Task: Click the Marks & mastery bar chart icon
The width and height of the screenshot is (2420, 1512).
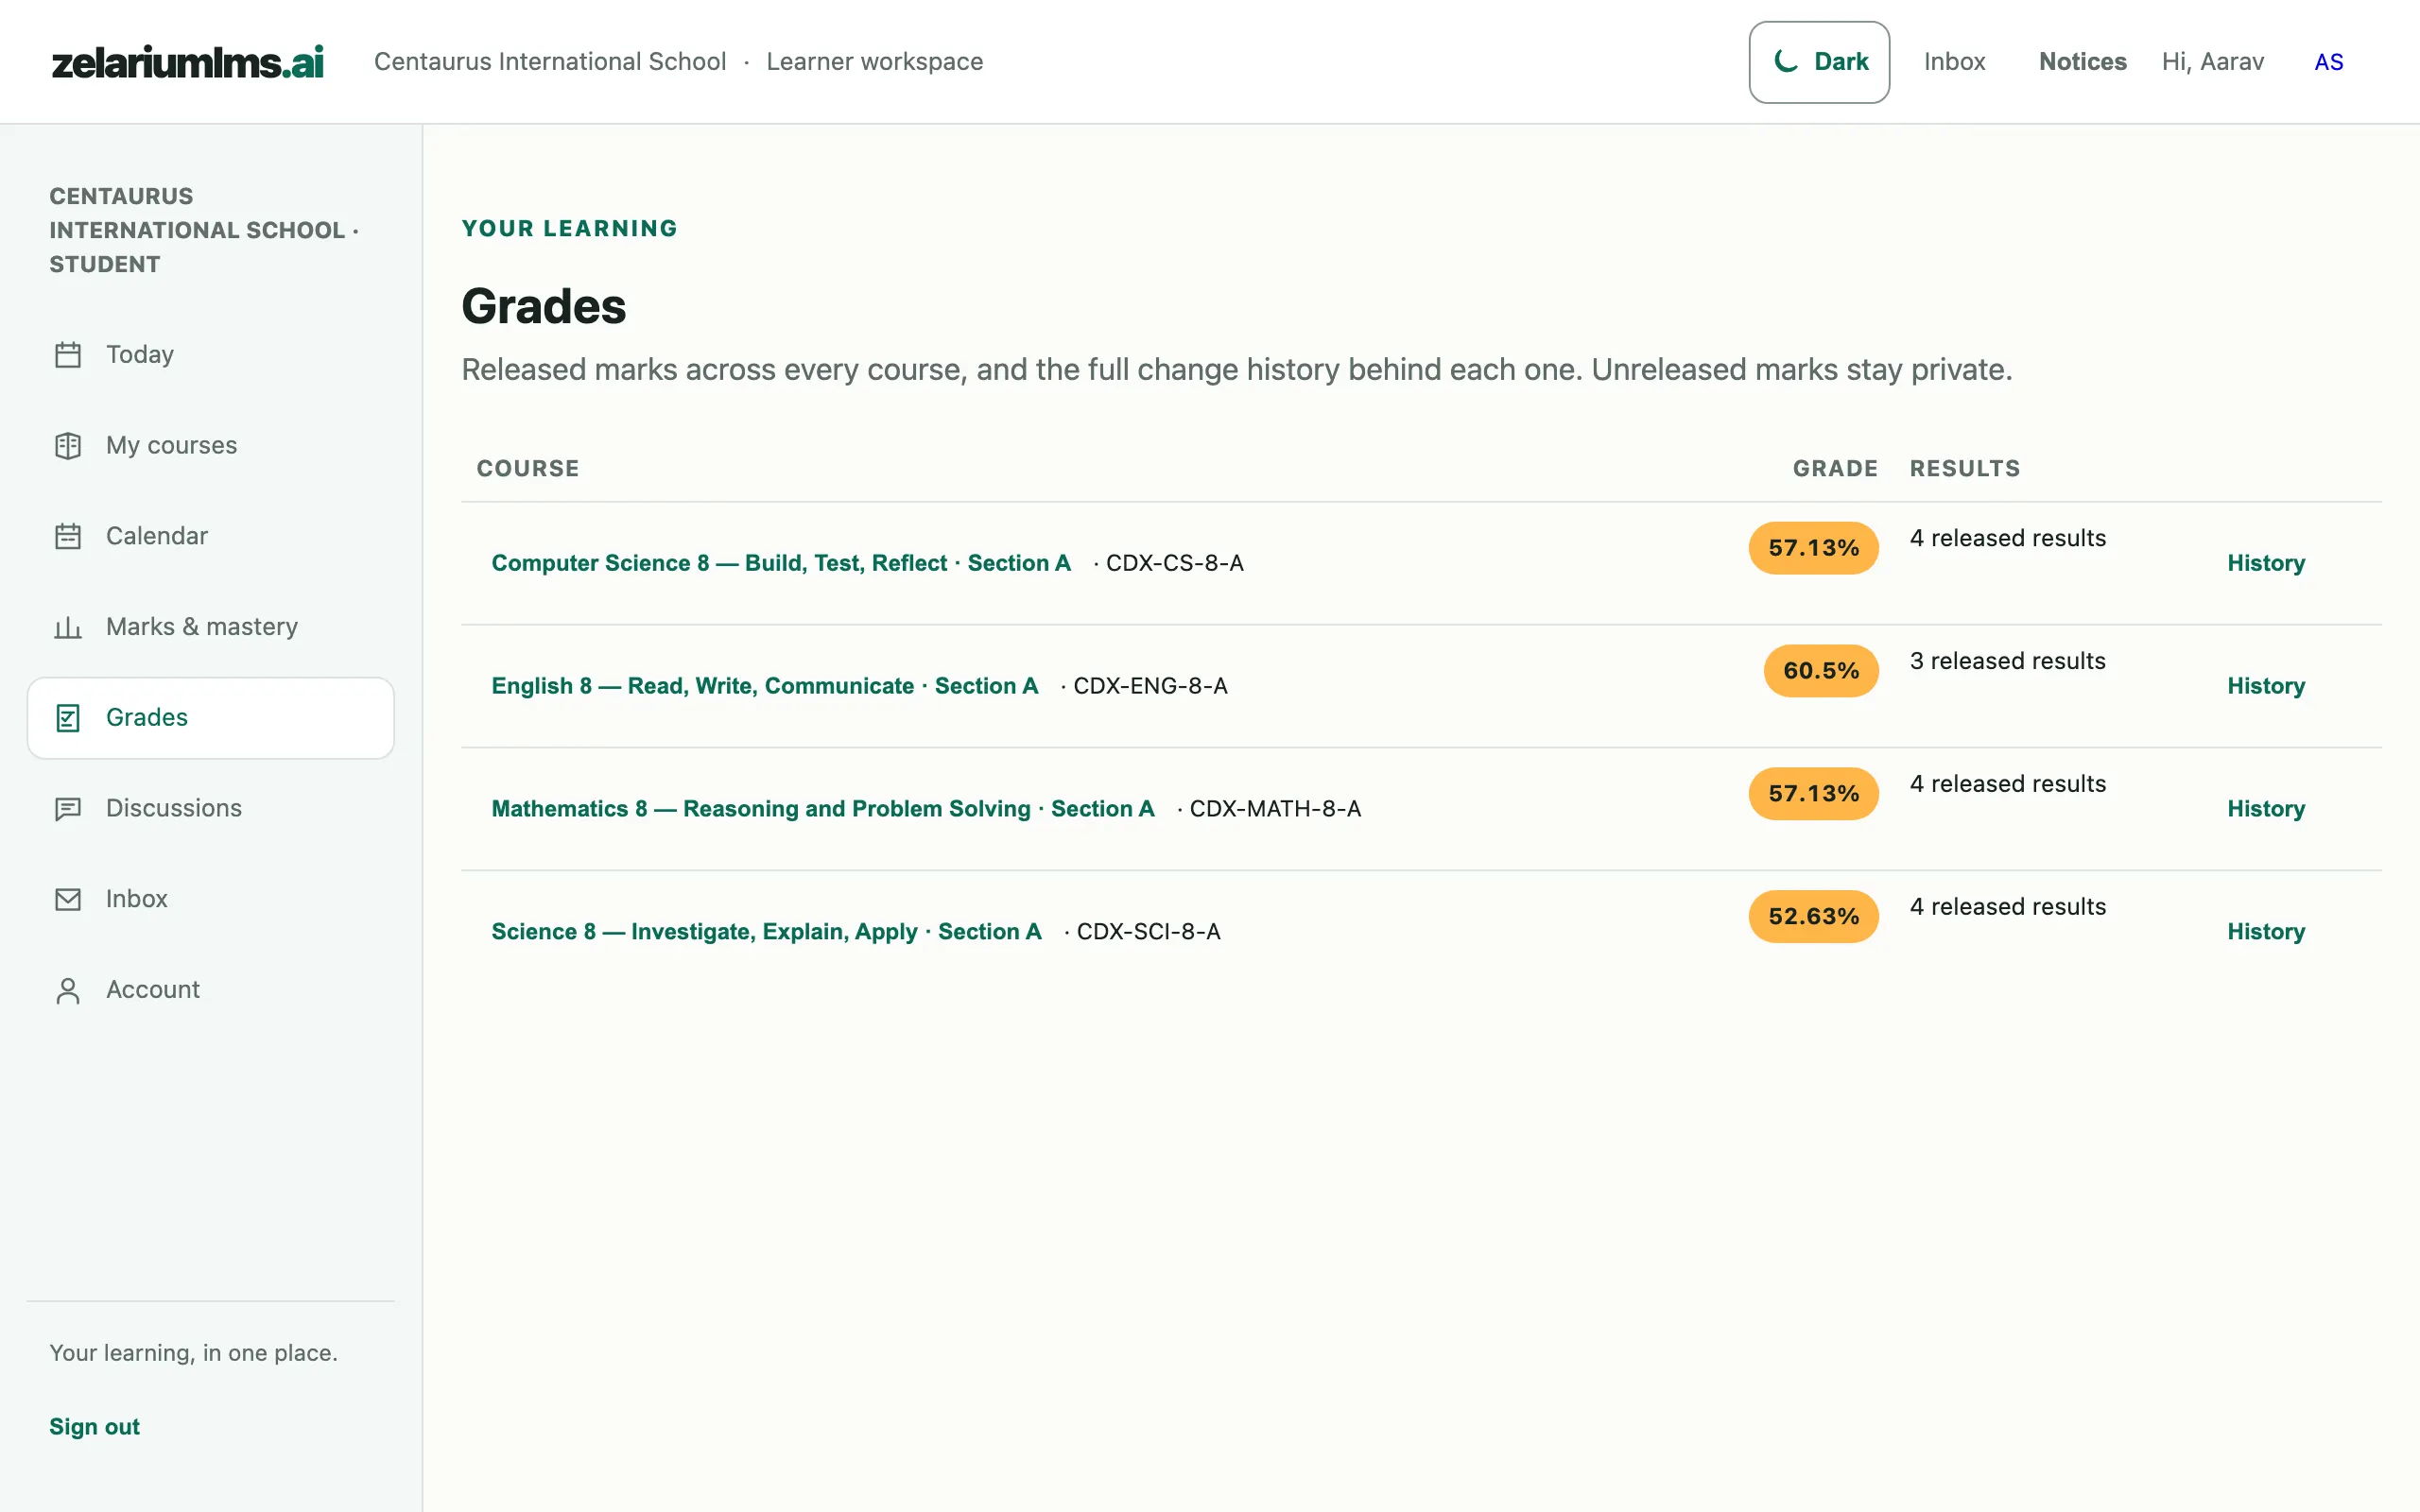Action: pos(68,627)
